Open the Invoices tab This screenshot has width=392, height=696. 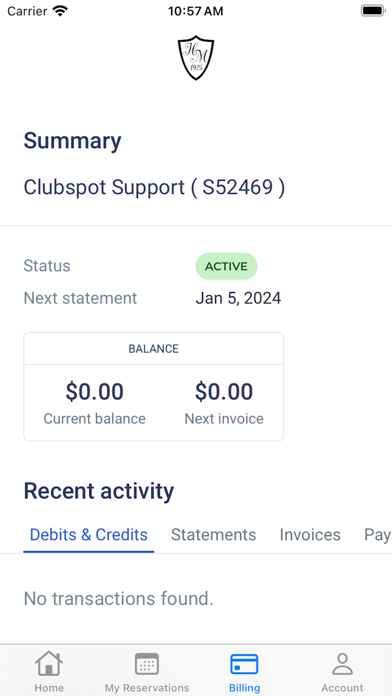click(310, 535)
